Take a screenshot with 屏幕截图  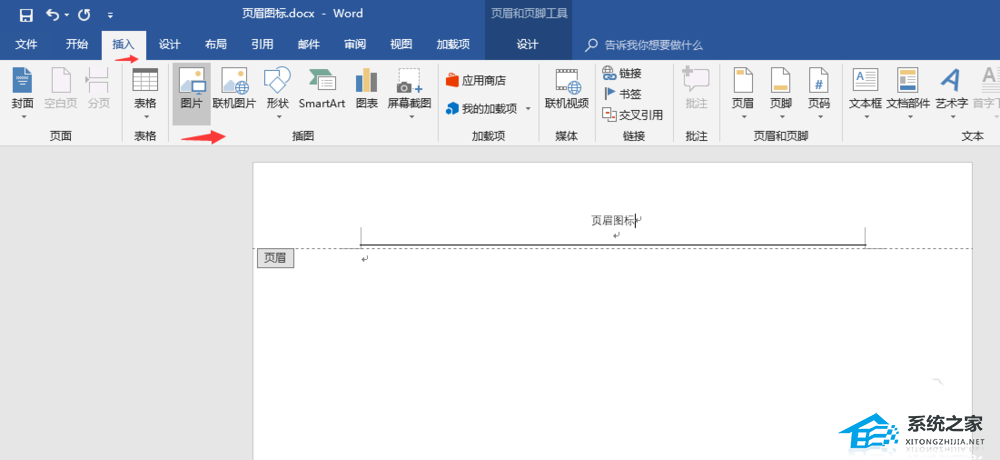[x=409, y=88]
